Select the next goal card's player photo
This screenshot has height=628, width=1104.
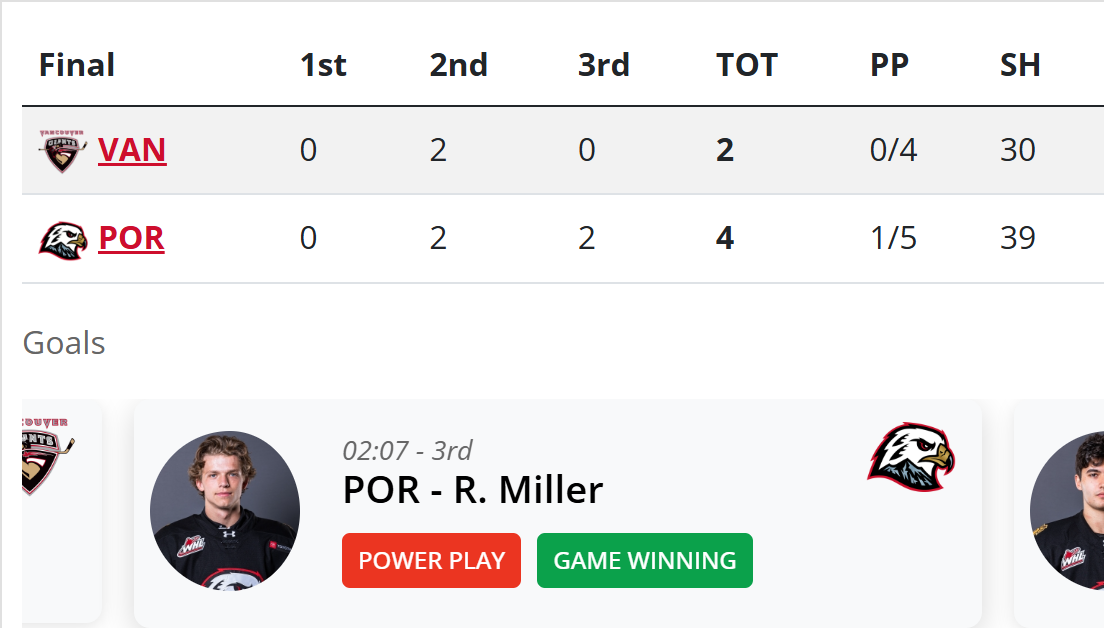1068,510
